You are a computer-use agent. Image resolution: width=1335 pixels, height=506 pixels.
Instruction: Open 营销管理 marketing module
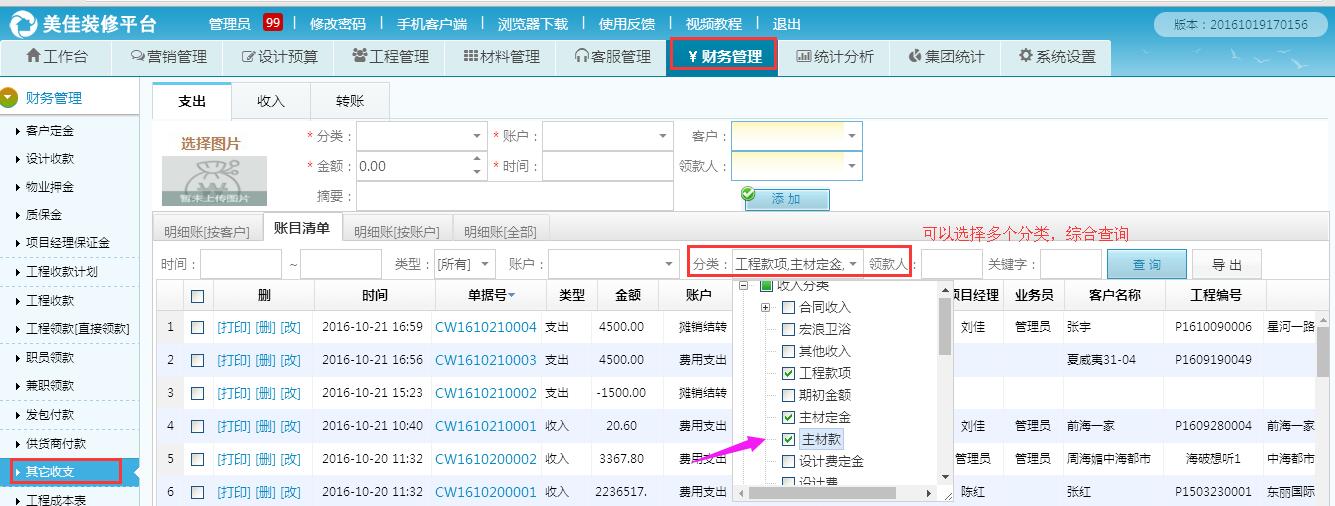point(169,57)
